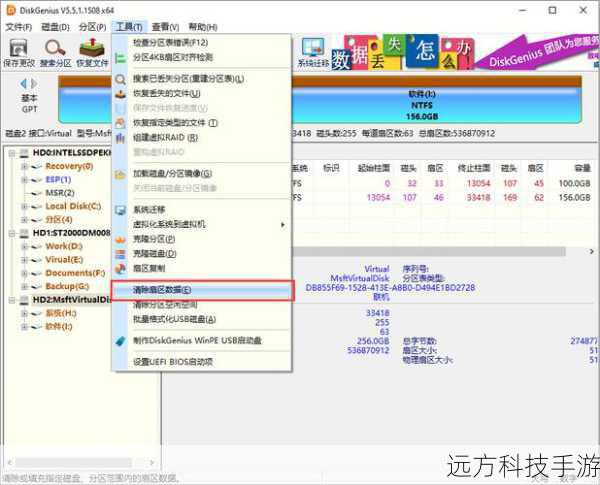Screen dimensions: 600x485
Task: Select Virual(E:) partition in tree
Action: point(64,260)
